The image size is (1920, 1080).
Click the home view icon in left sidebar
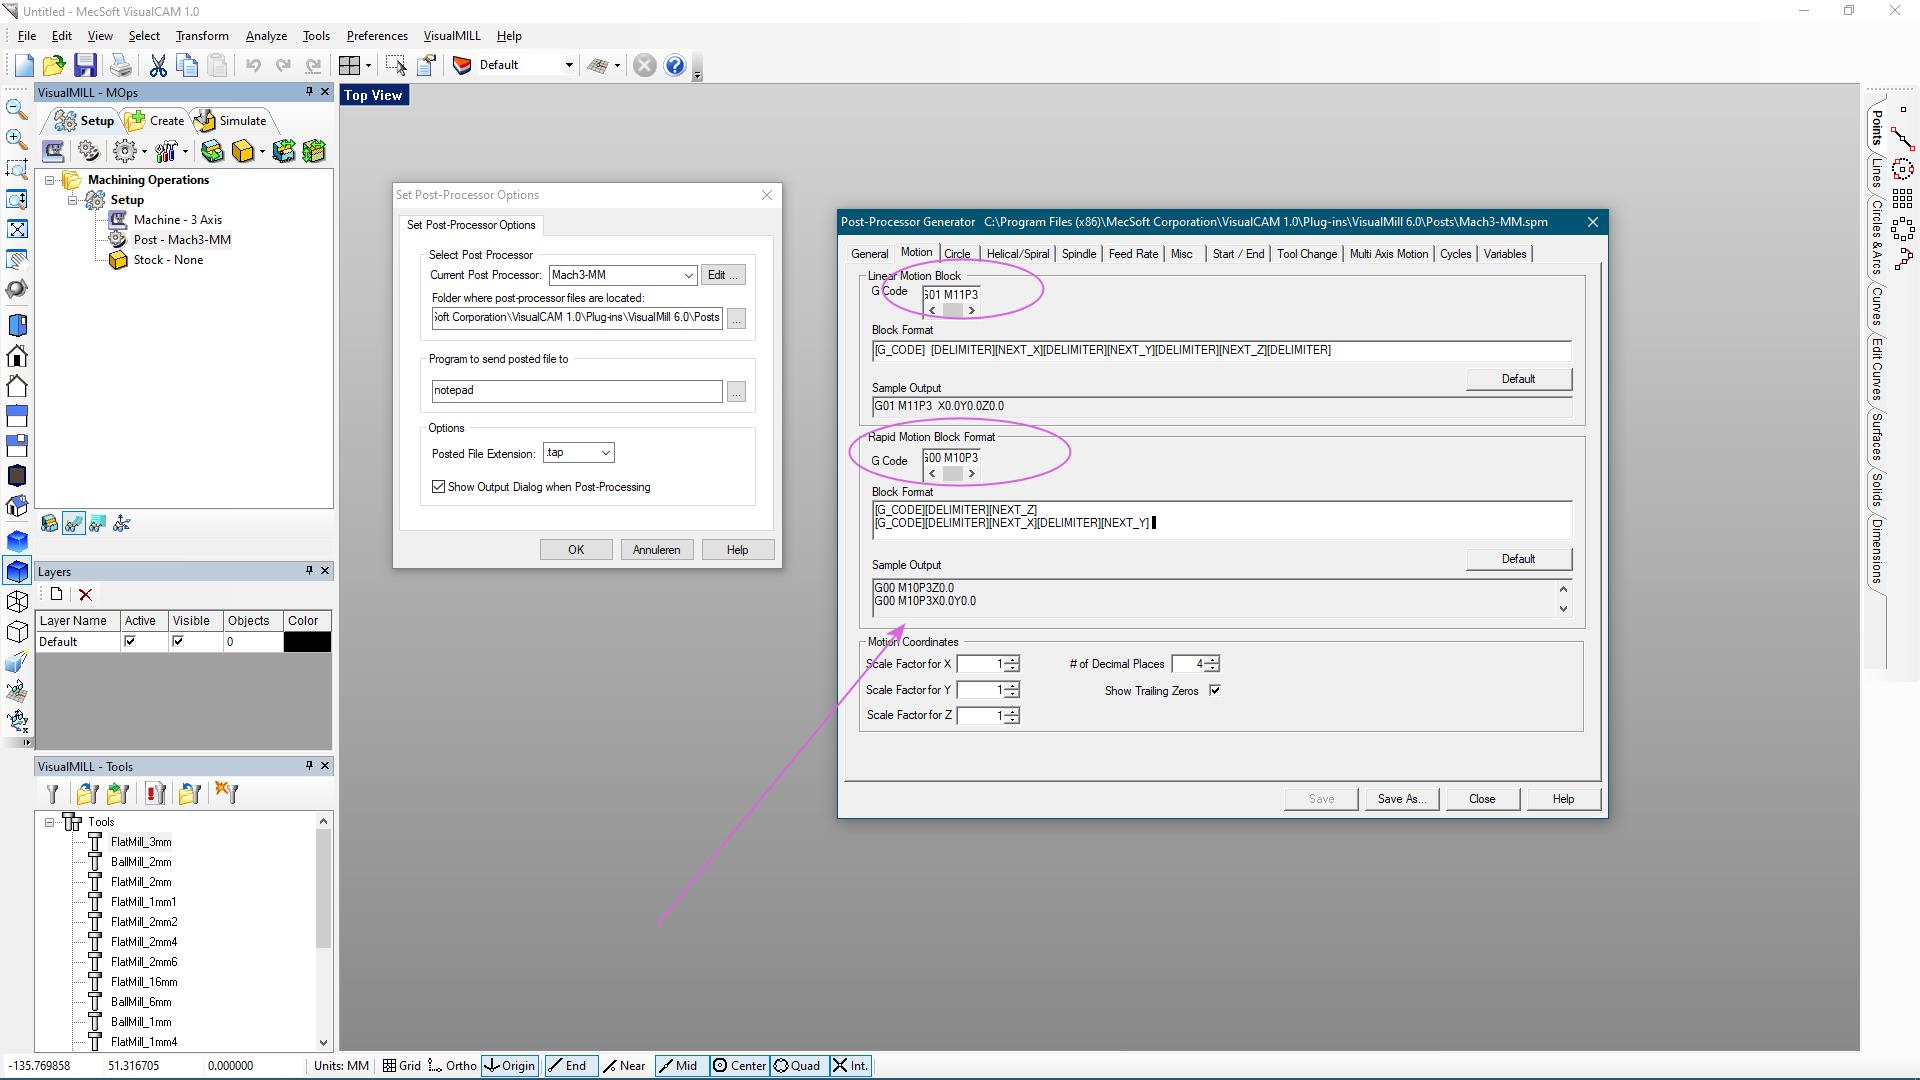click(x=16, y=356)
